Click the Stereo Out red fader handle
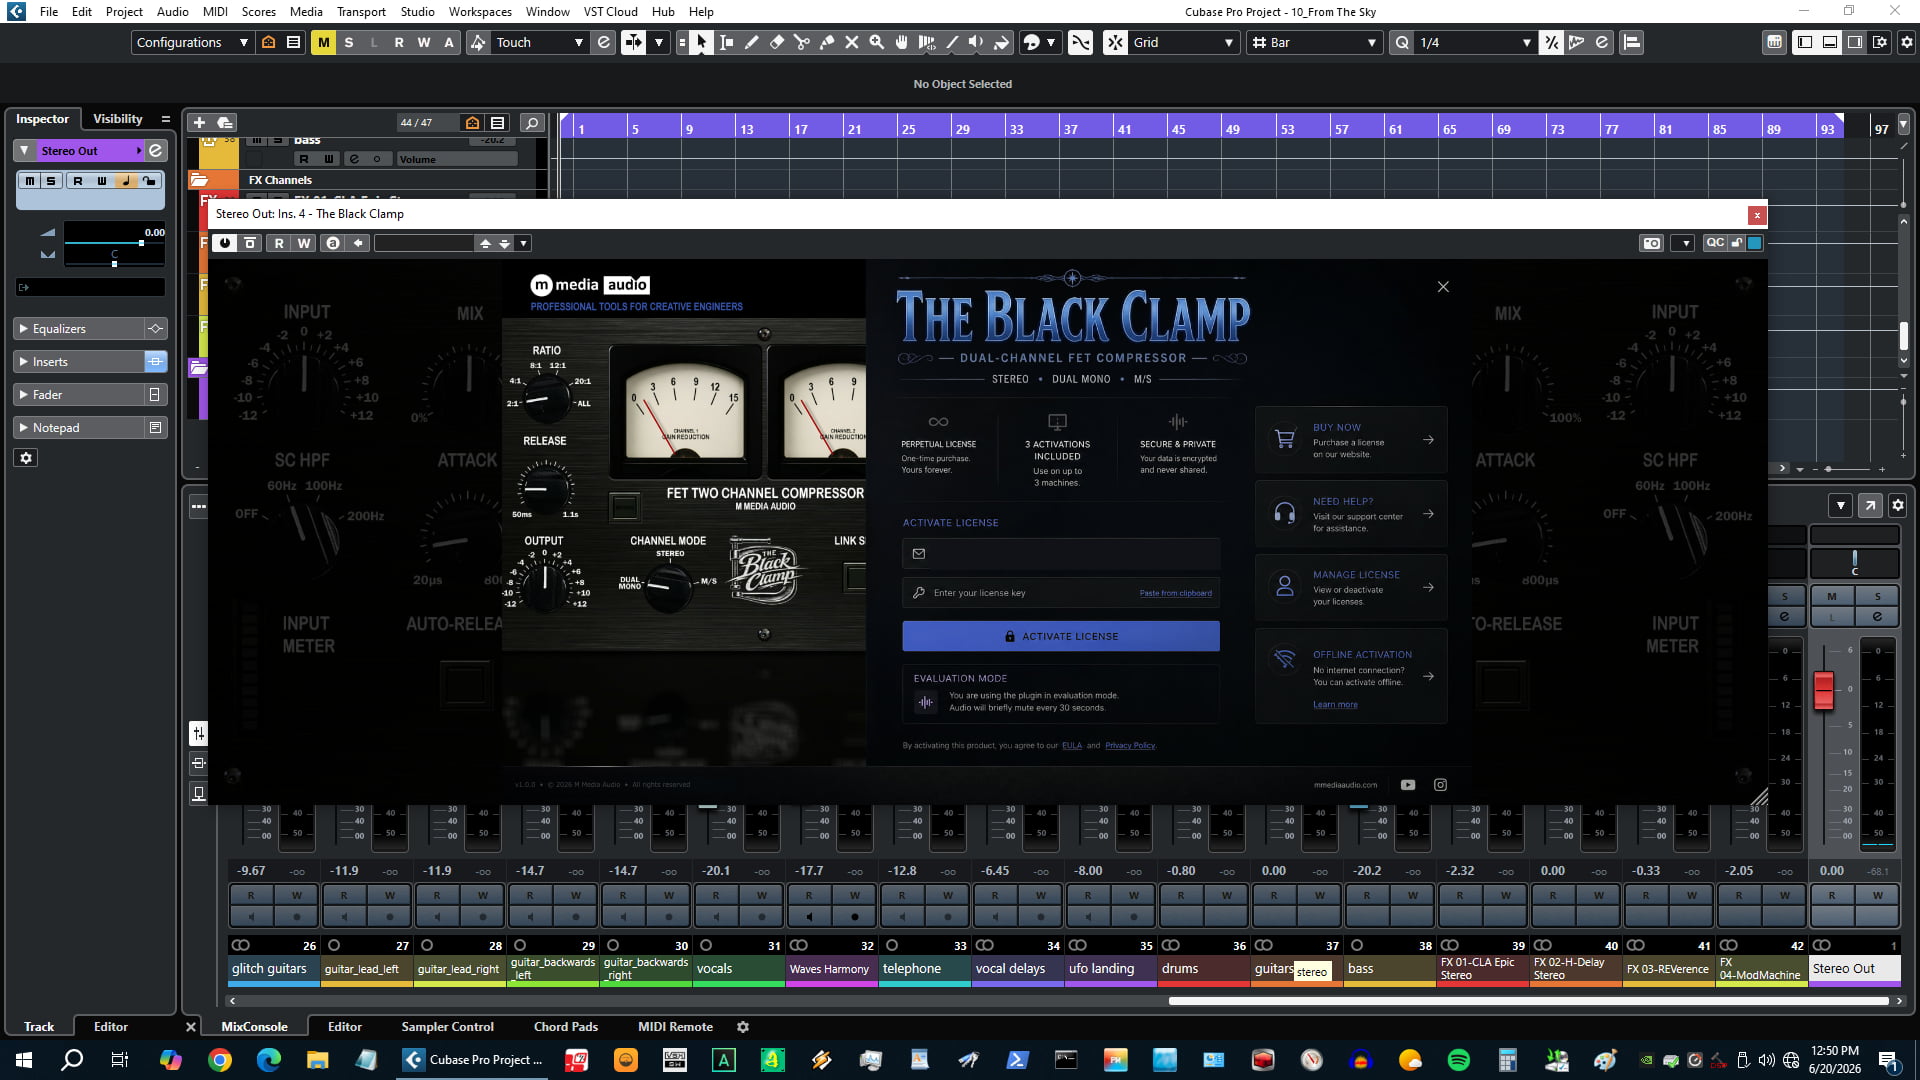This screenshot has height=1080, width=1920. coord(1823,690)
